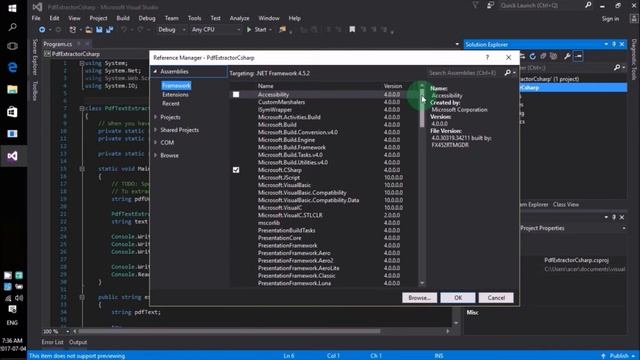Click the New Project toolbar icon
The height and width of the screenshot is (360, 640).
pos(73,29)
